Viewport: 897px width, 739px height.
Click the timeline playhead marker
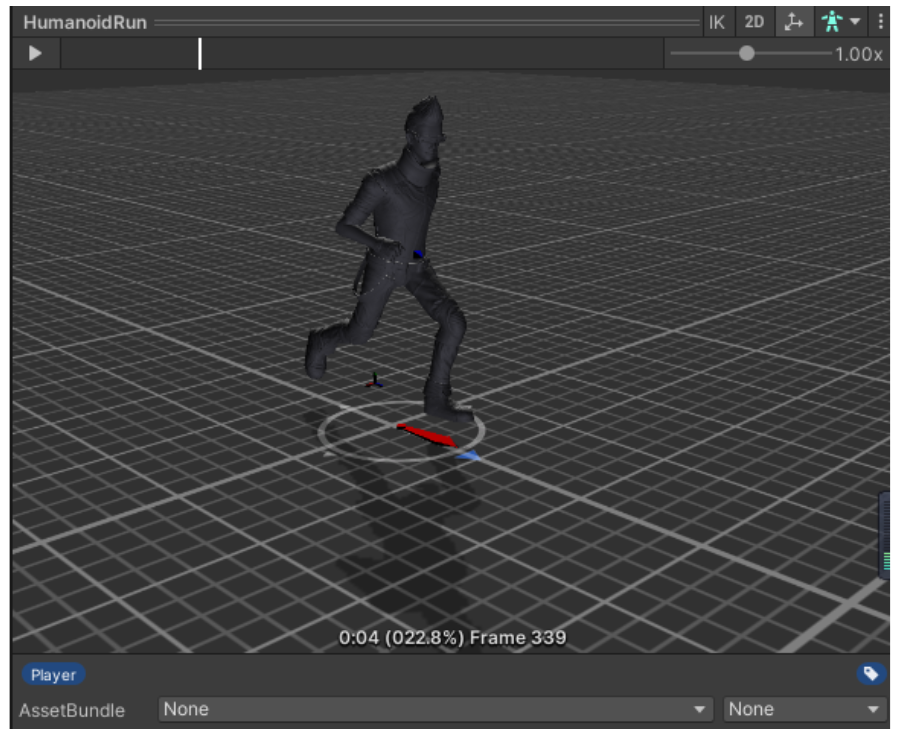click(x=200, y=54)
